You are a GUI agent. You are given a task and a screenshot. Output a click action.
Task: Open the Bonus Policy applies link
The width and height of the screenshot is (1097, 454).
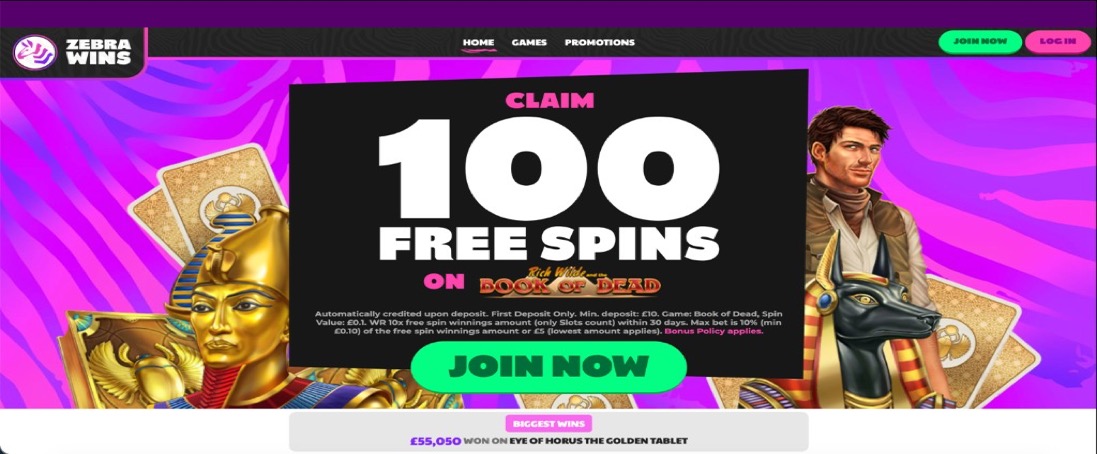(x=714, y=331)
